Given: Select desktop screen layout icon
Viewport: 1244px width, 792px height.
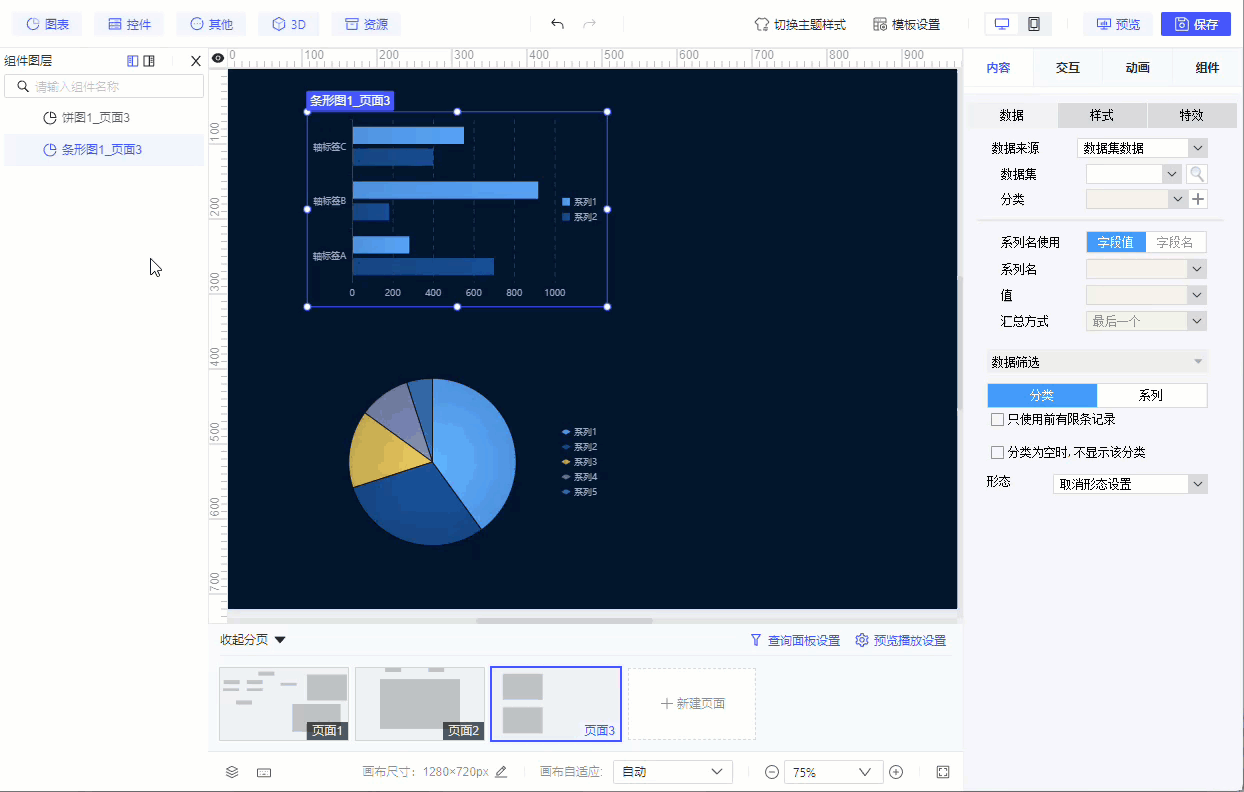Looking at the screenshot, I should click(x=1002, y=24).
